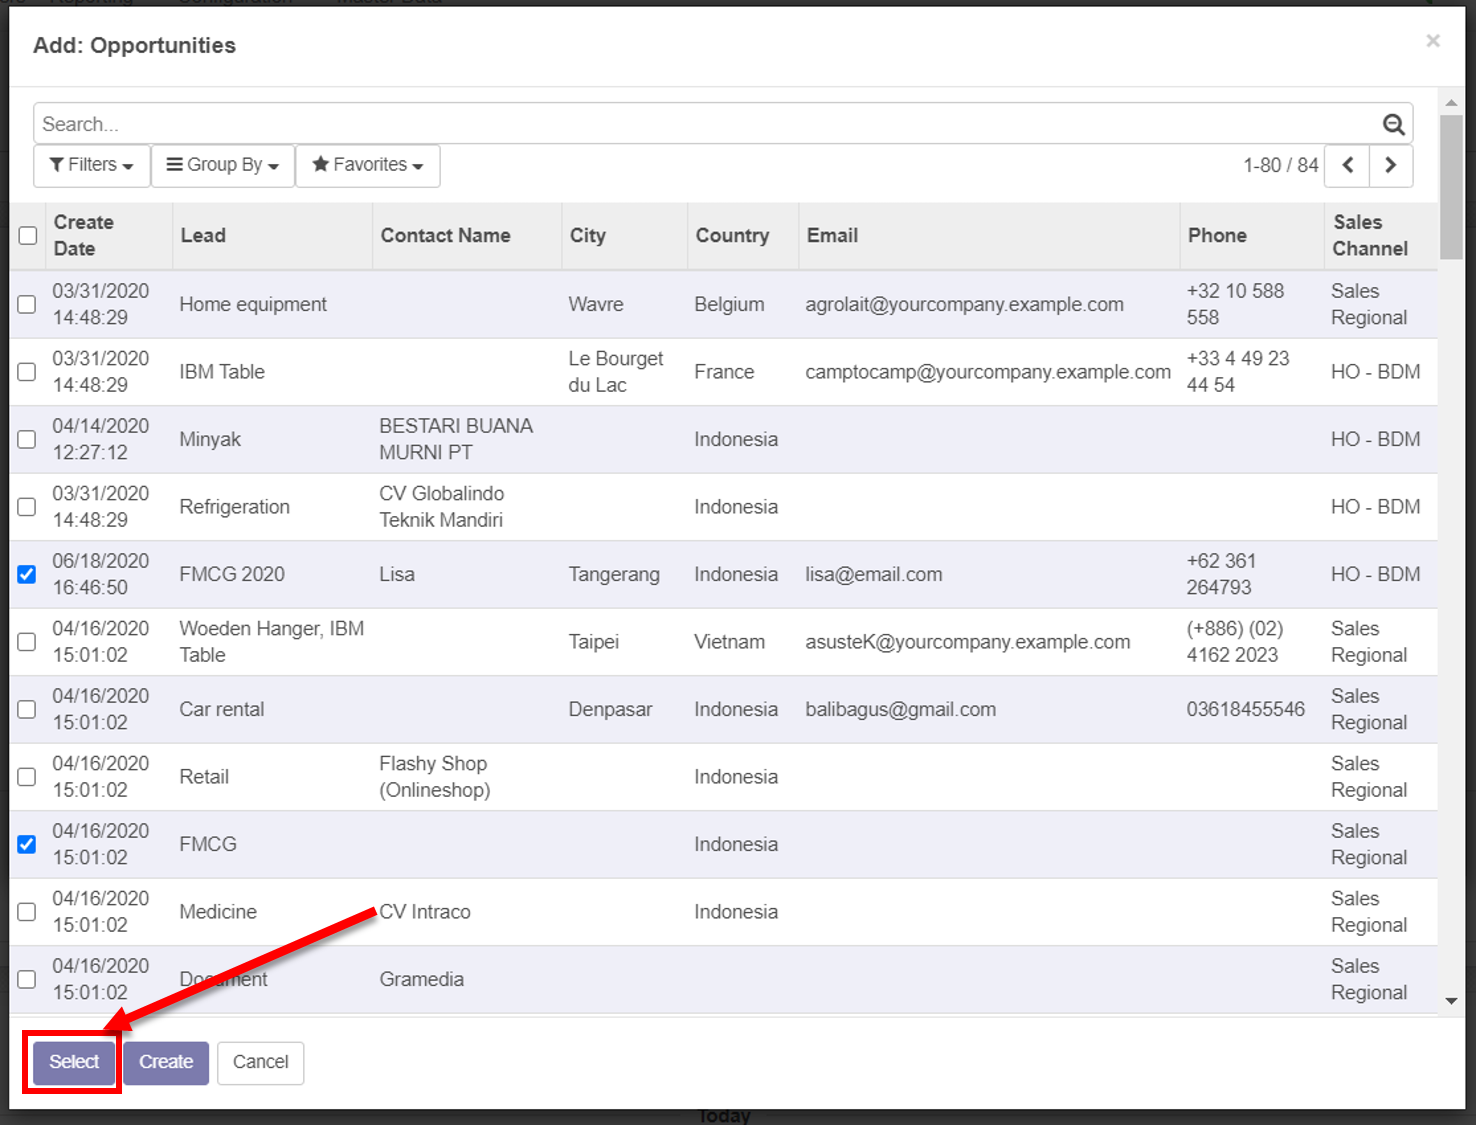The width and height of the screenshot is (1476, 1125).
Task: Click contact CV Globalindo Teknik Mandiri
Action: [442, 507]
